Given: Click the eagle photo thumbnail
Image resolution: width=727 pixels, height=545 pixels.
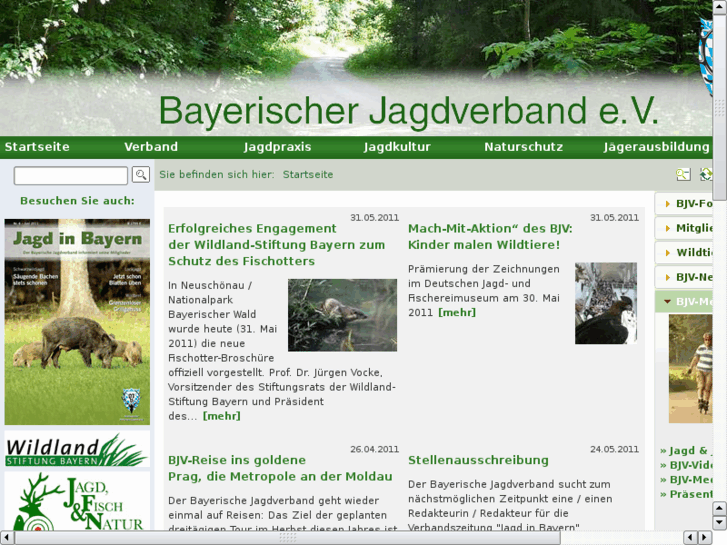Looking at the screenshot, I should 606,303.
